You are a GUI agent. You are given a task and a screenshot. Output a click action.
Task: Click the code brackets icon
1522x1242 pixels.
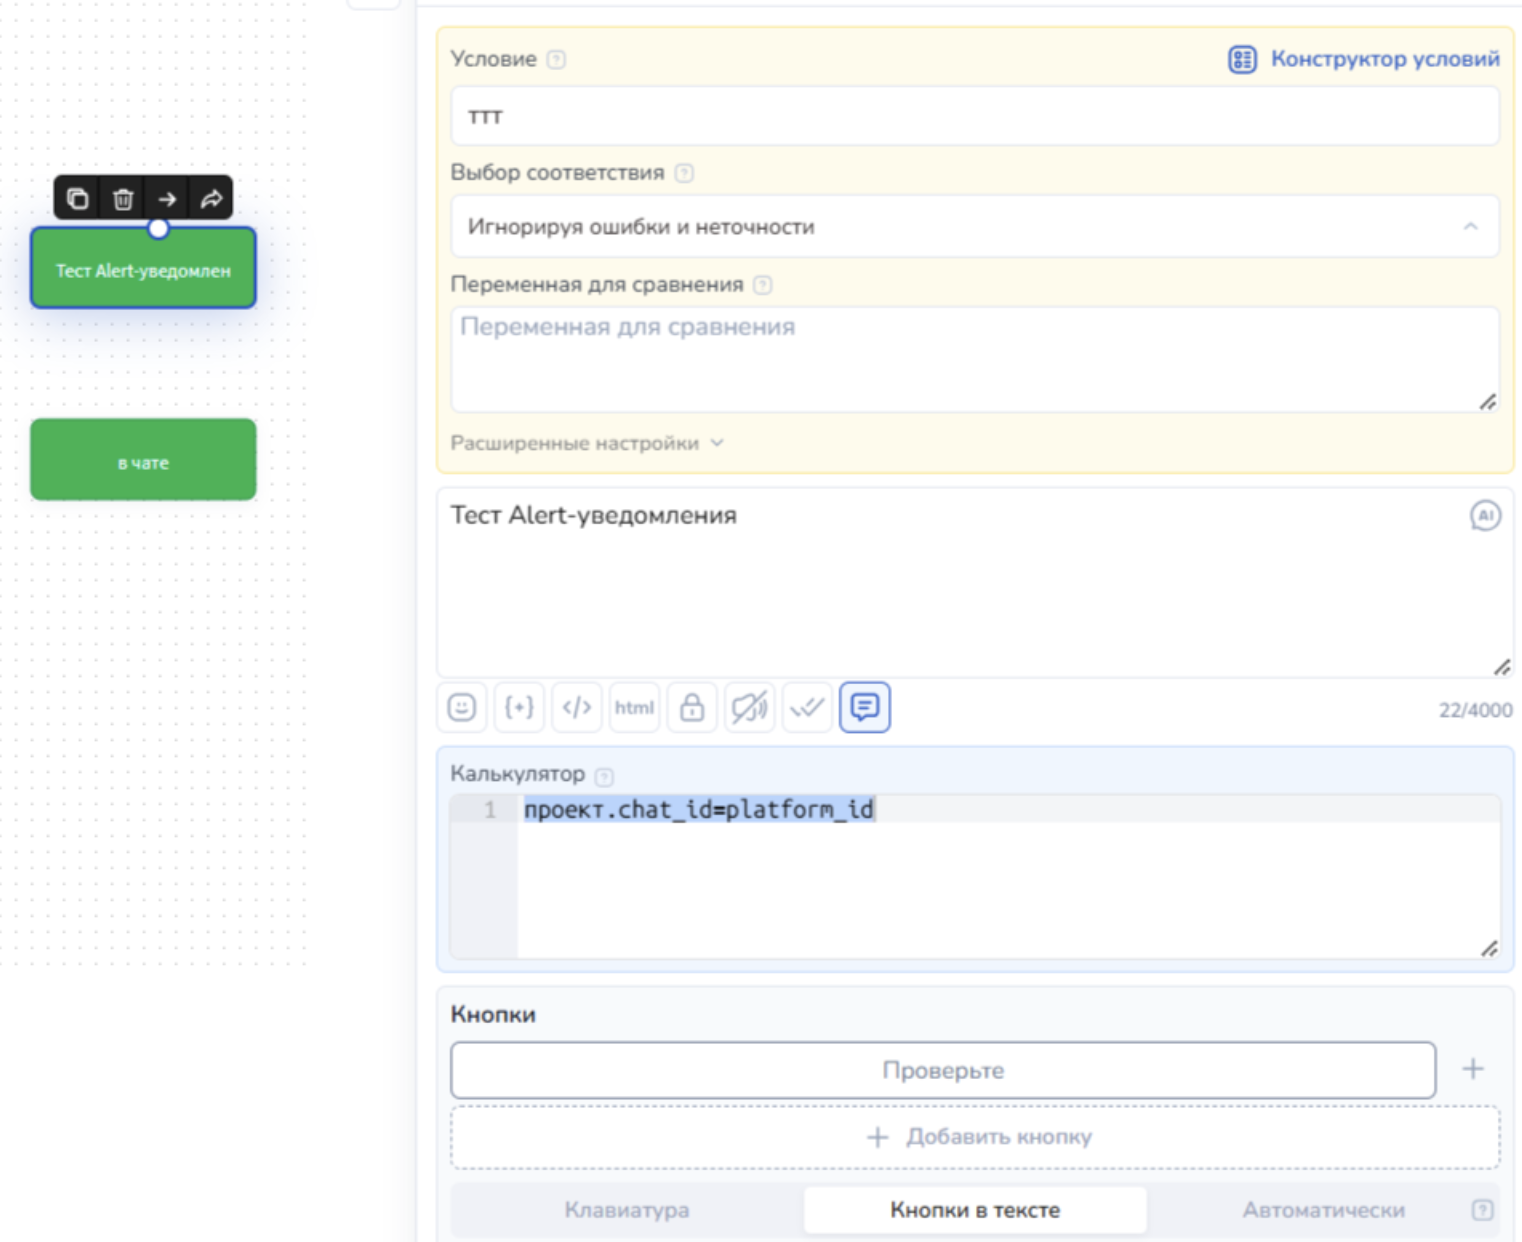click(x=577, y=708)
